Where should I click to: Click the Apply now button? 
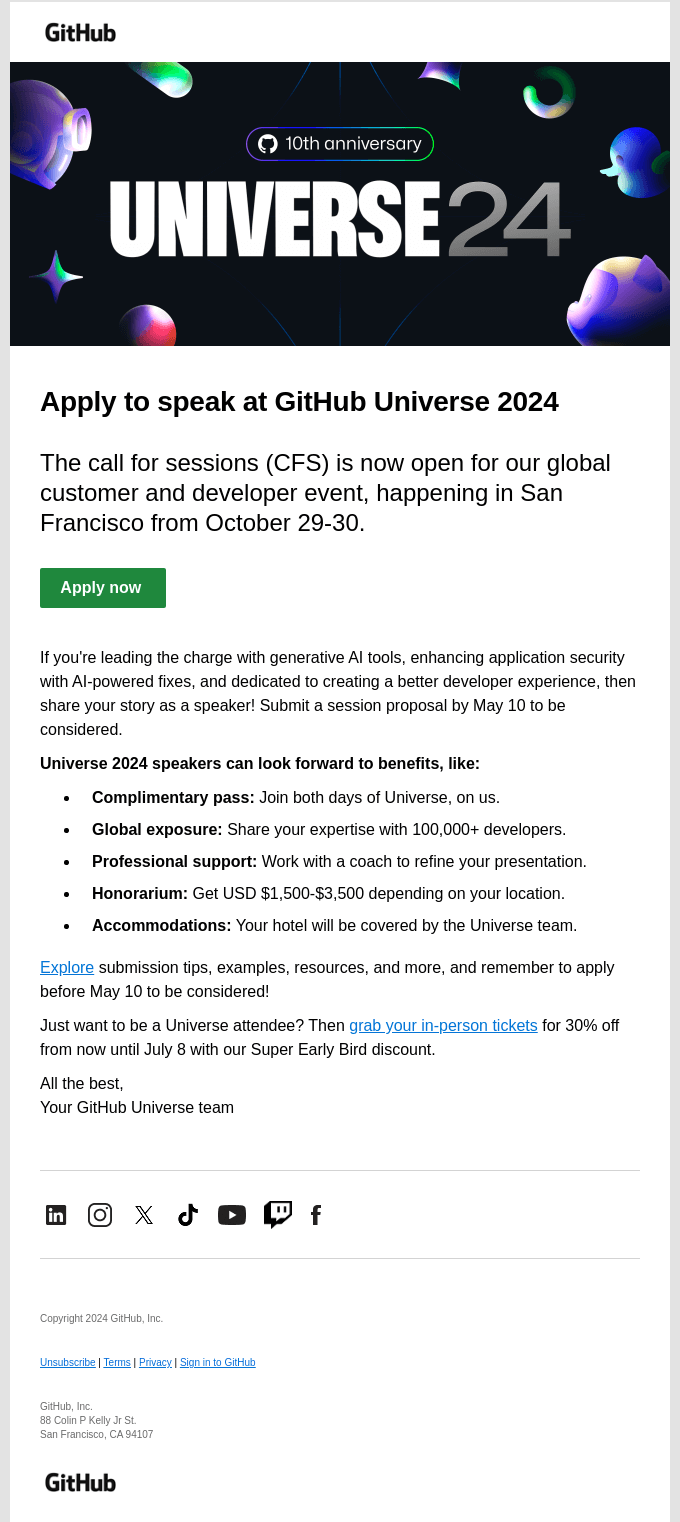click(102, 588)
